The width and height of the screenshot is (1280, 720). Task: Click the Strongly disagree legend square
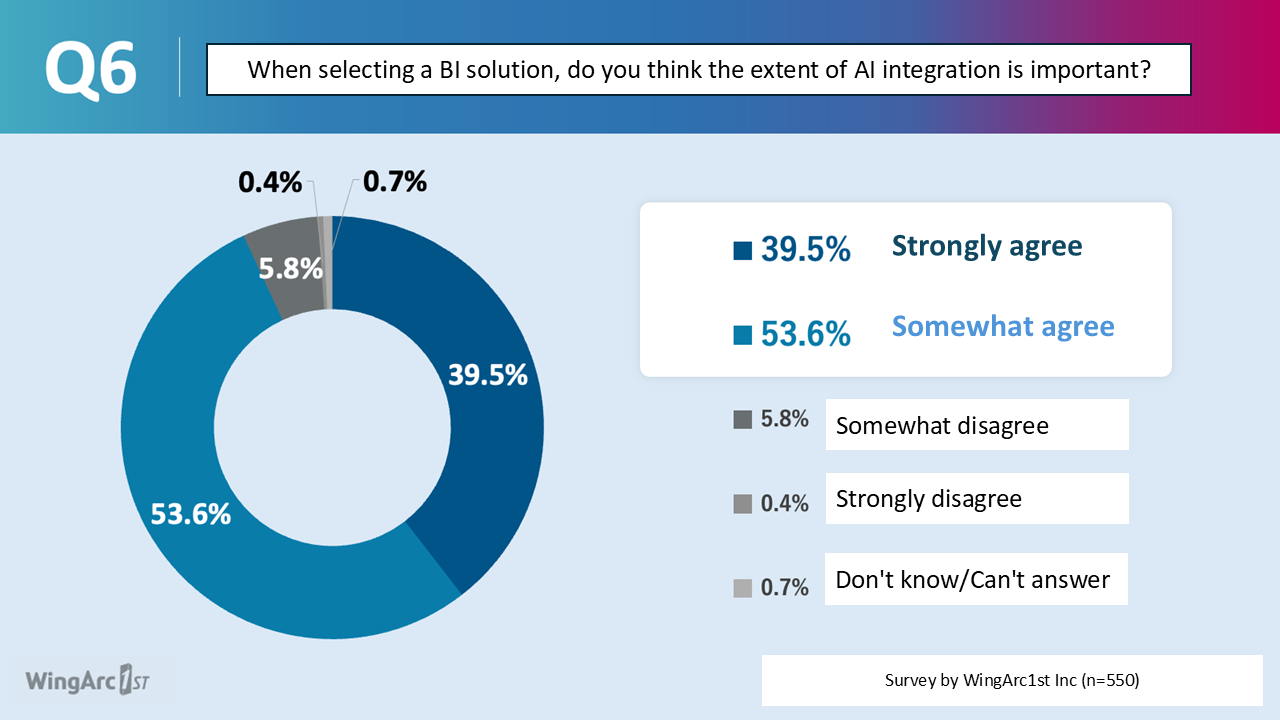point(742,504)
